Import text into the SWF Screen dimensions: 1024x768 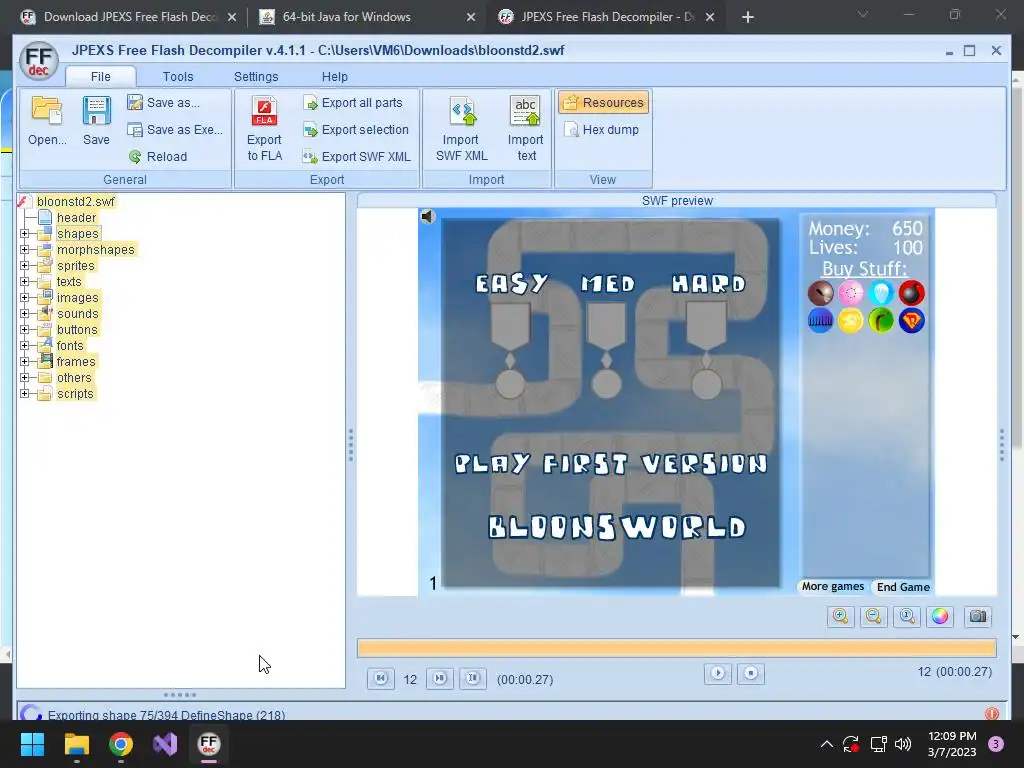tap(526, 129)
